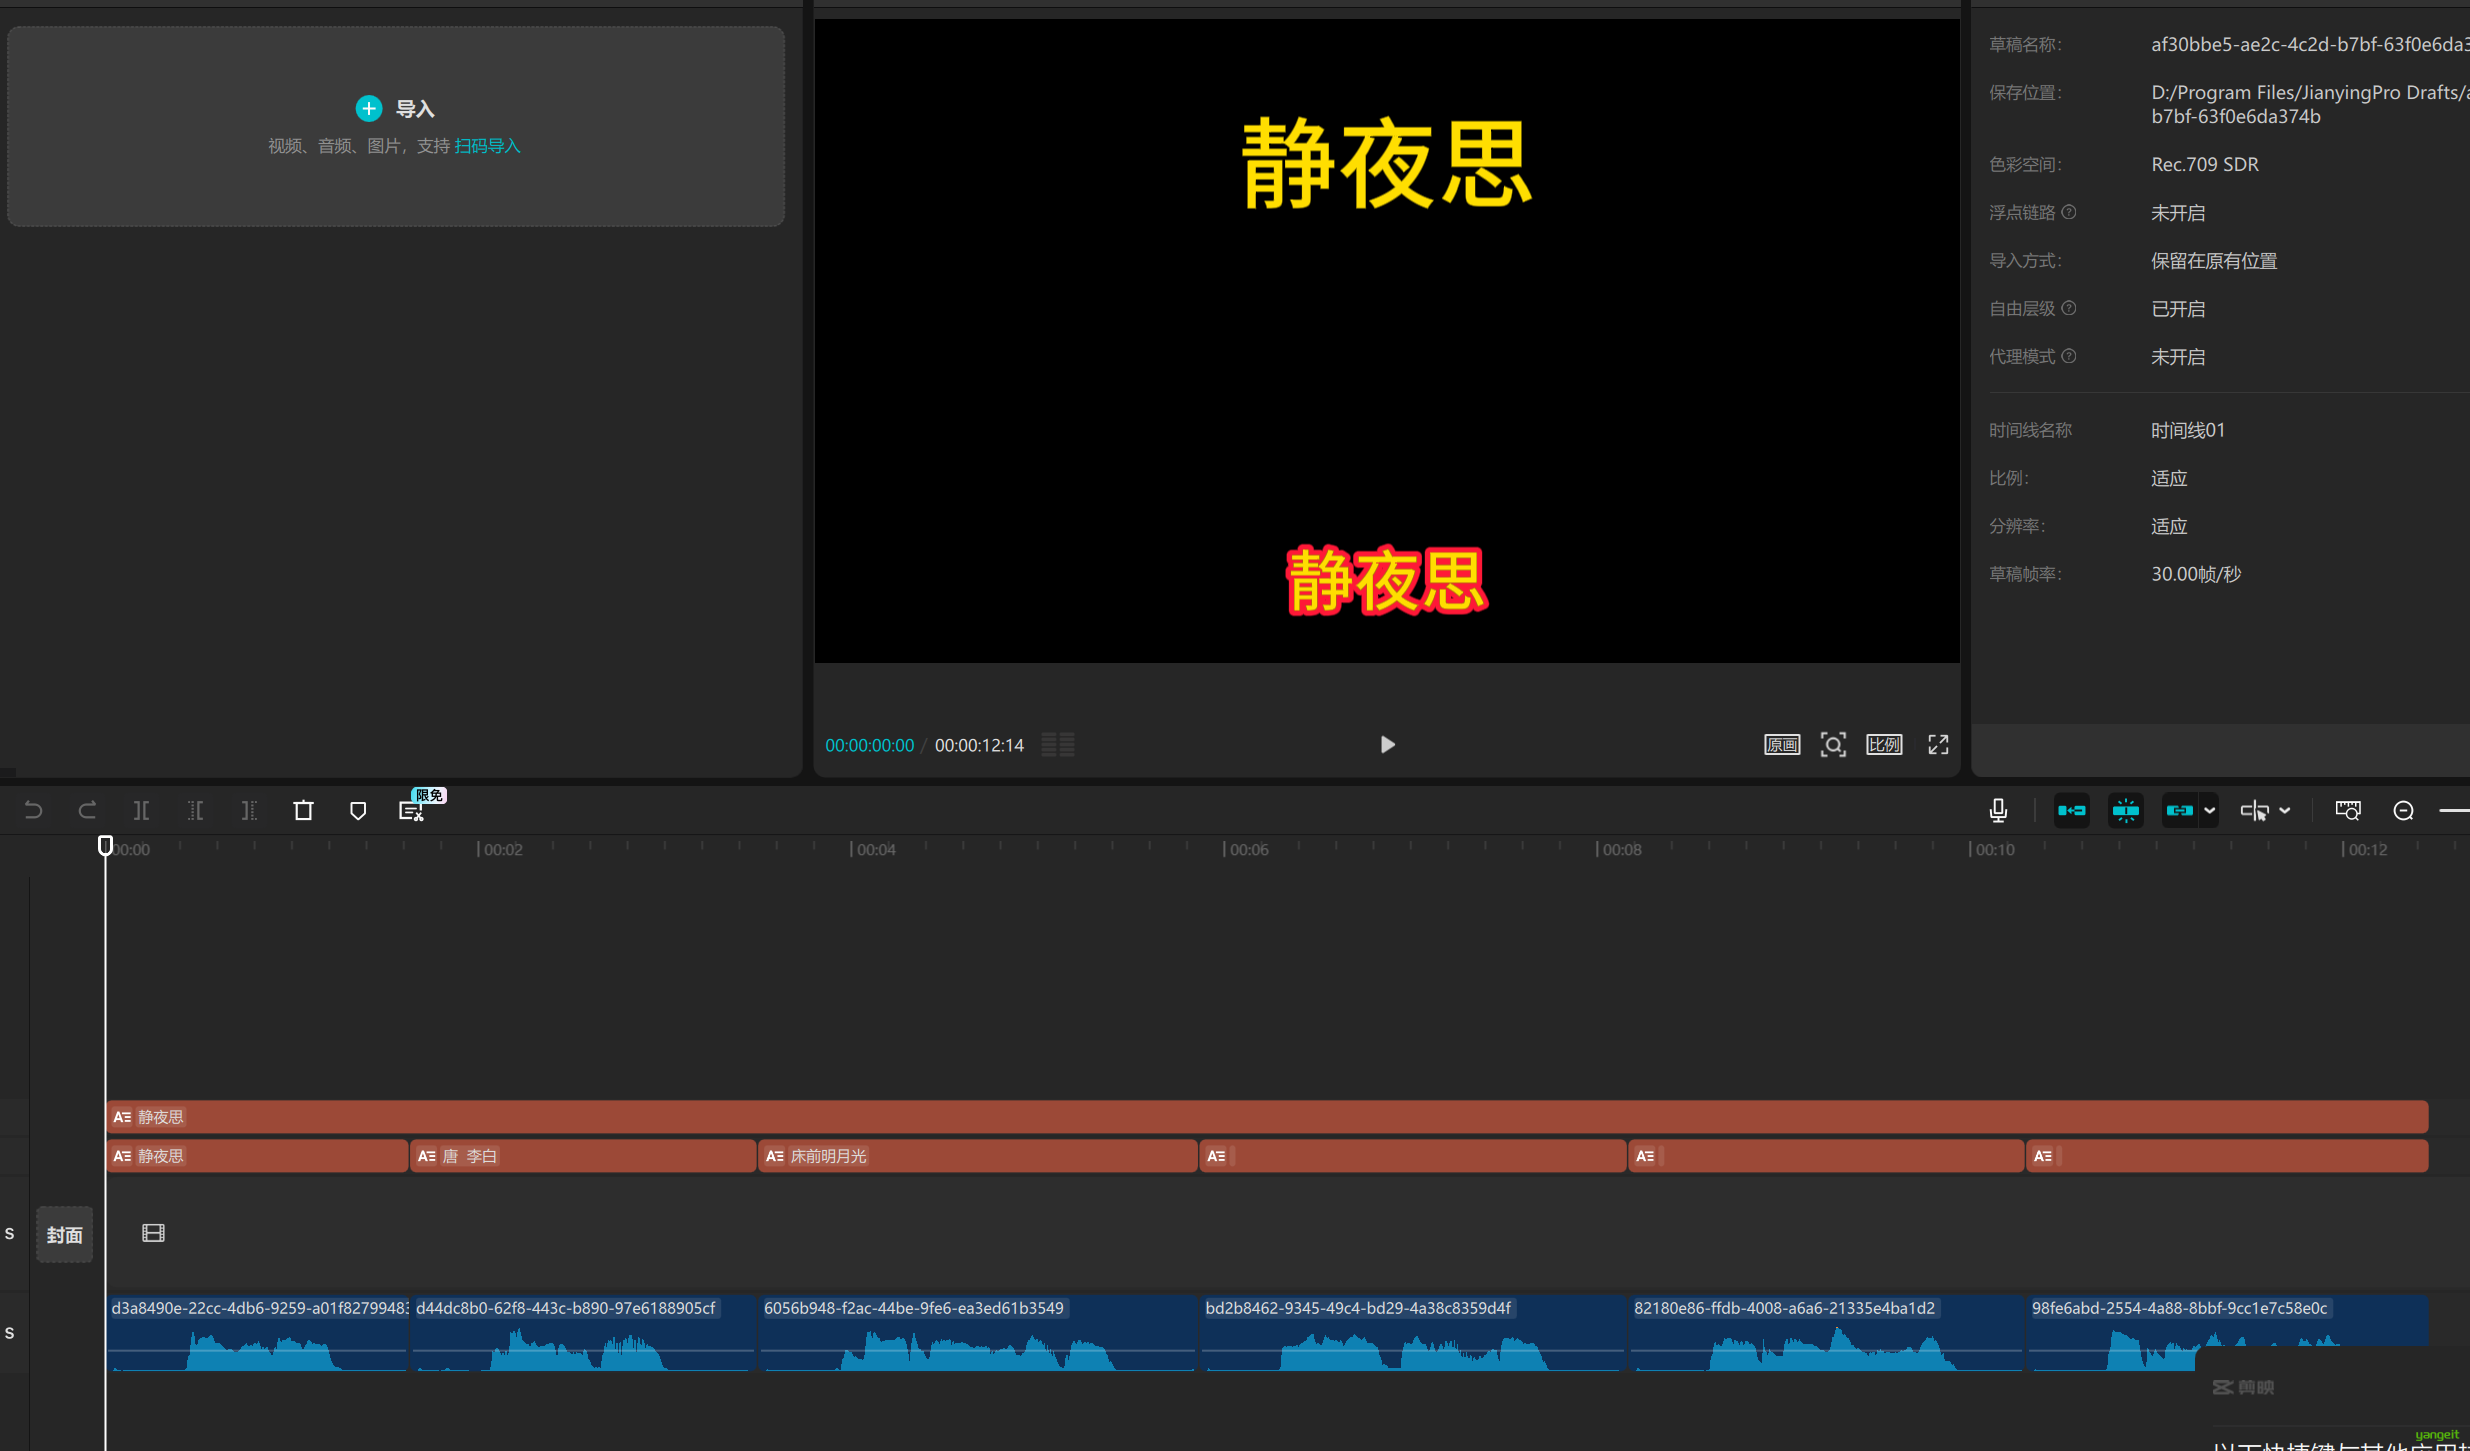Click the split clip icon
2470x1451 pixels.
[141, 810]
